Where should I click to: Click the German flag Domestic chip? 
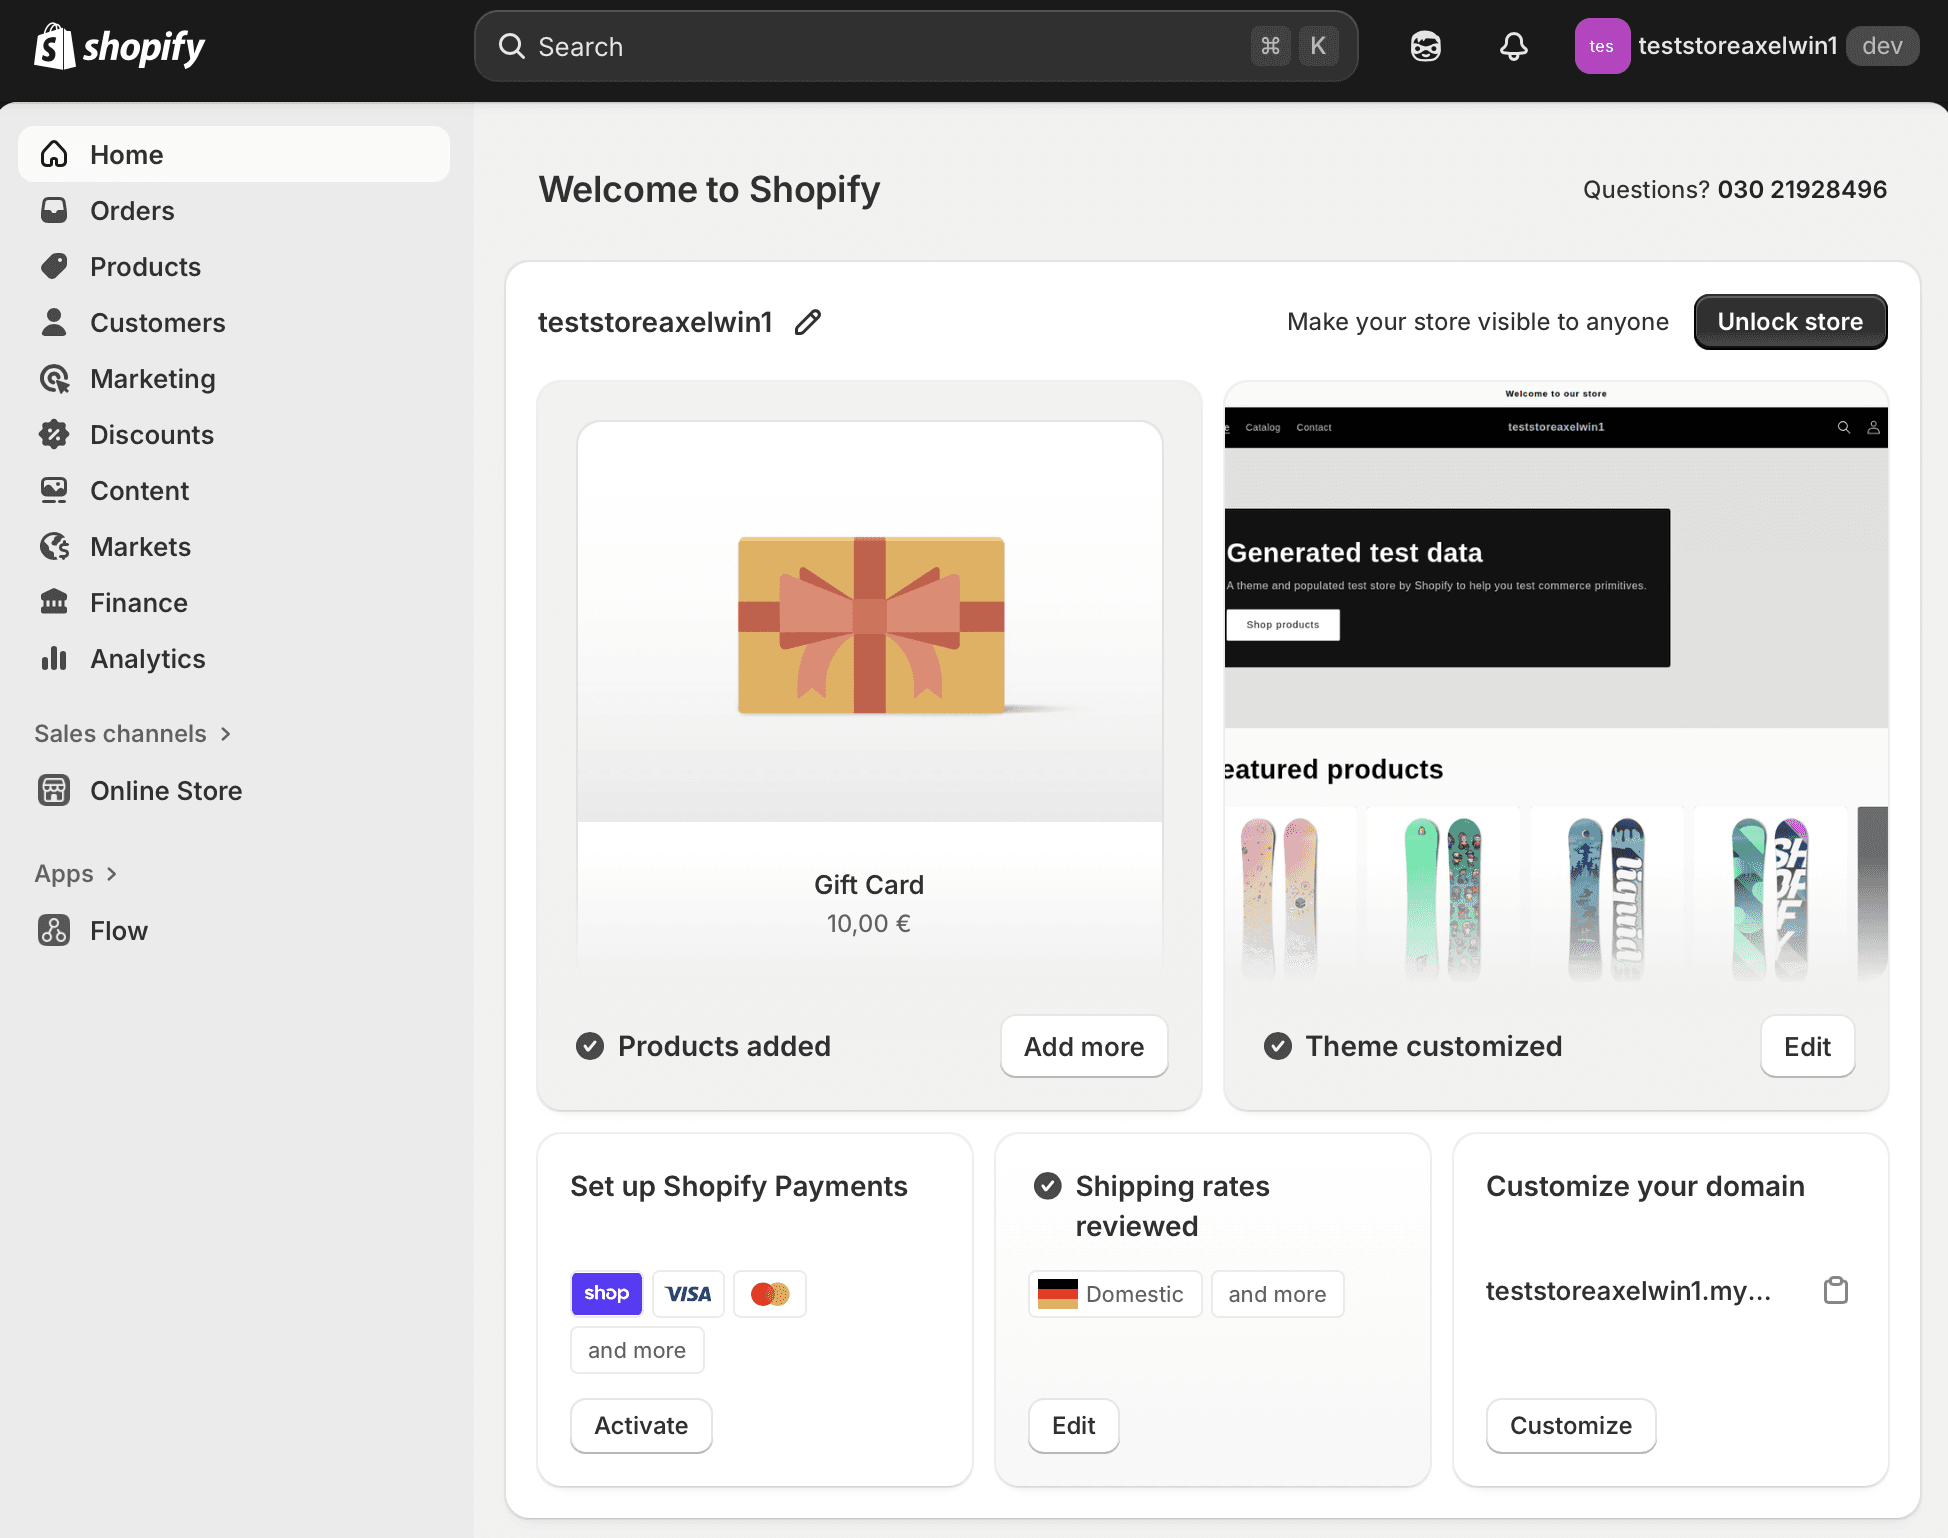click(x=1114, y=1294)
